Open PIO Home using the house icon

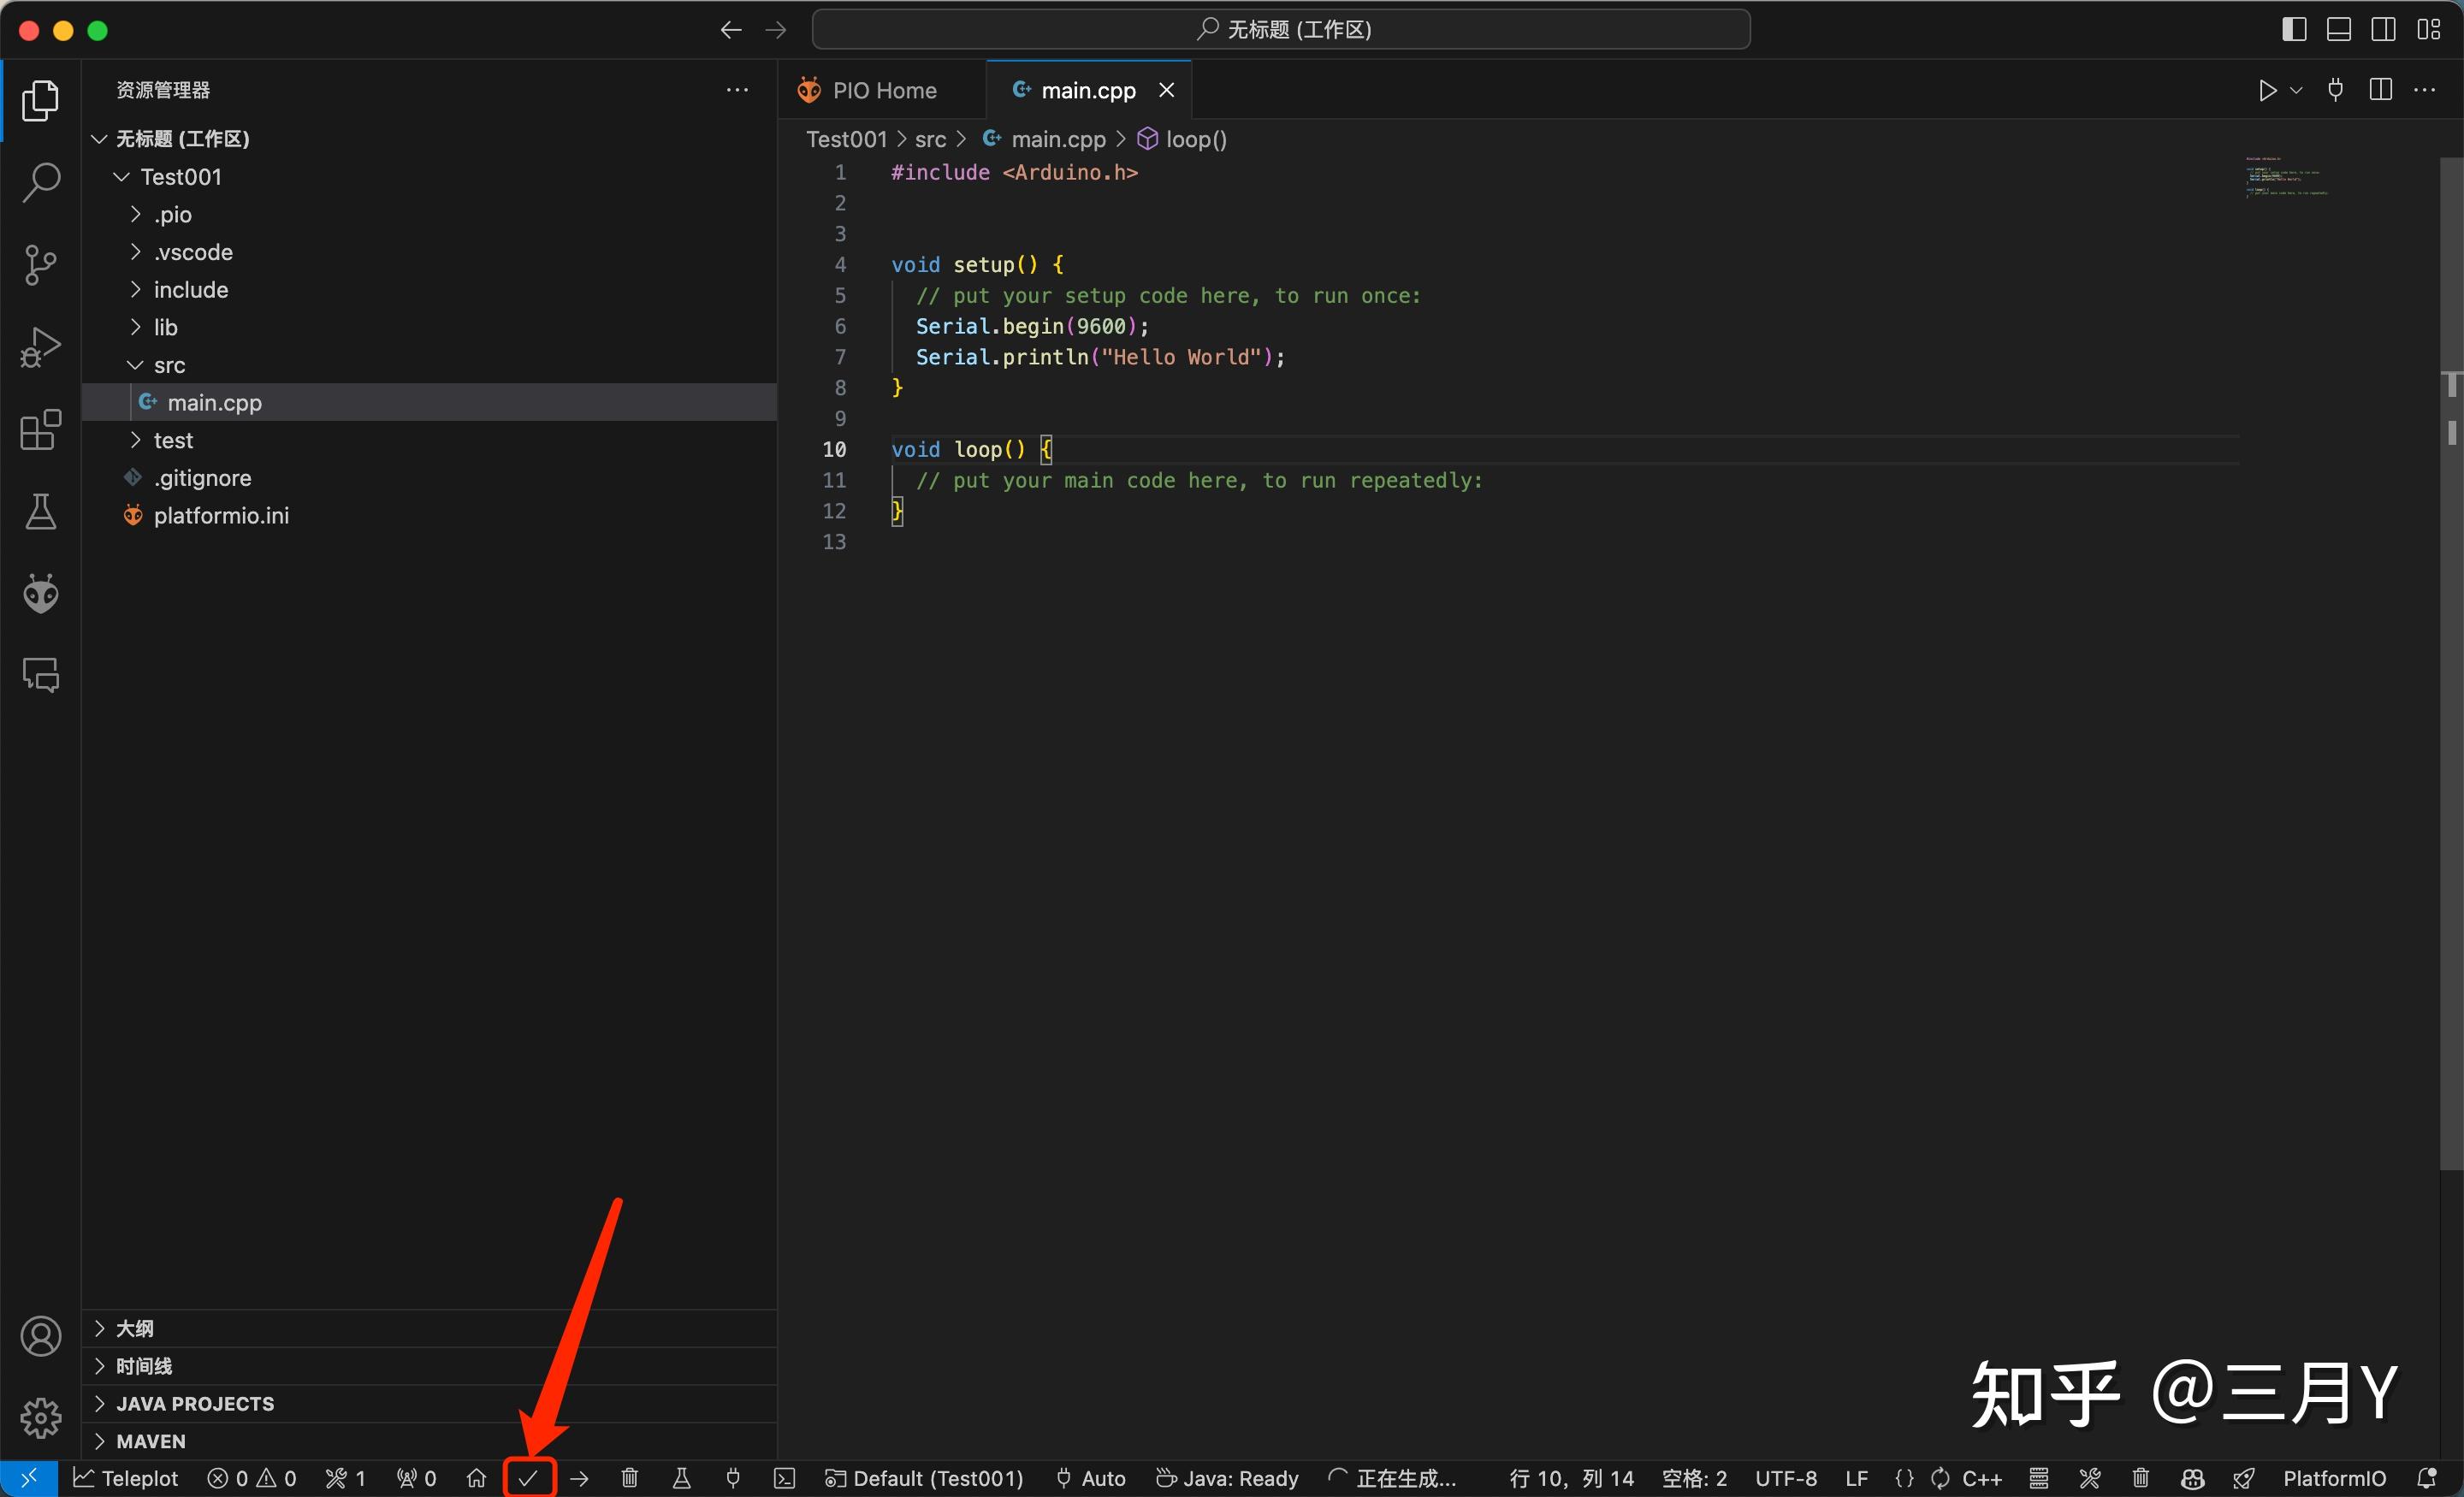[x=476, y=1478]
